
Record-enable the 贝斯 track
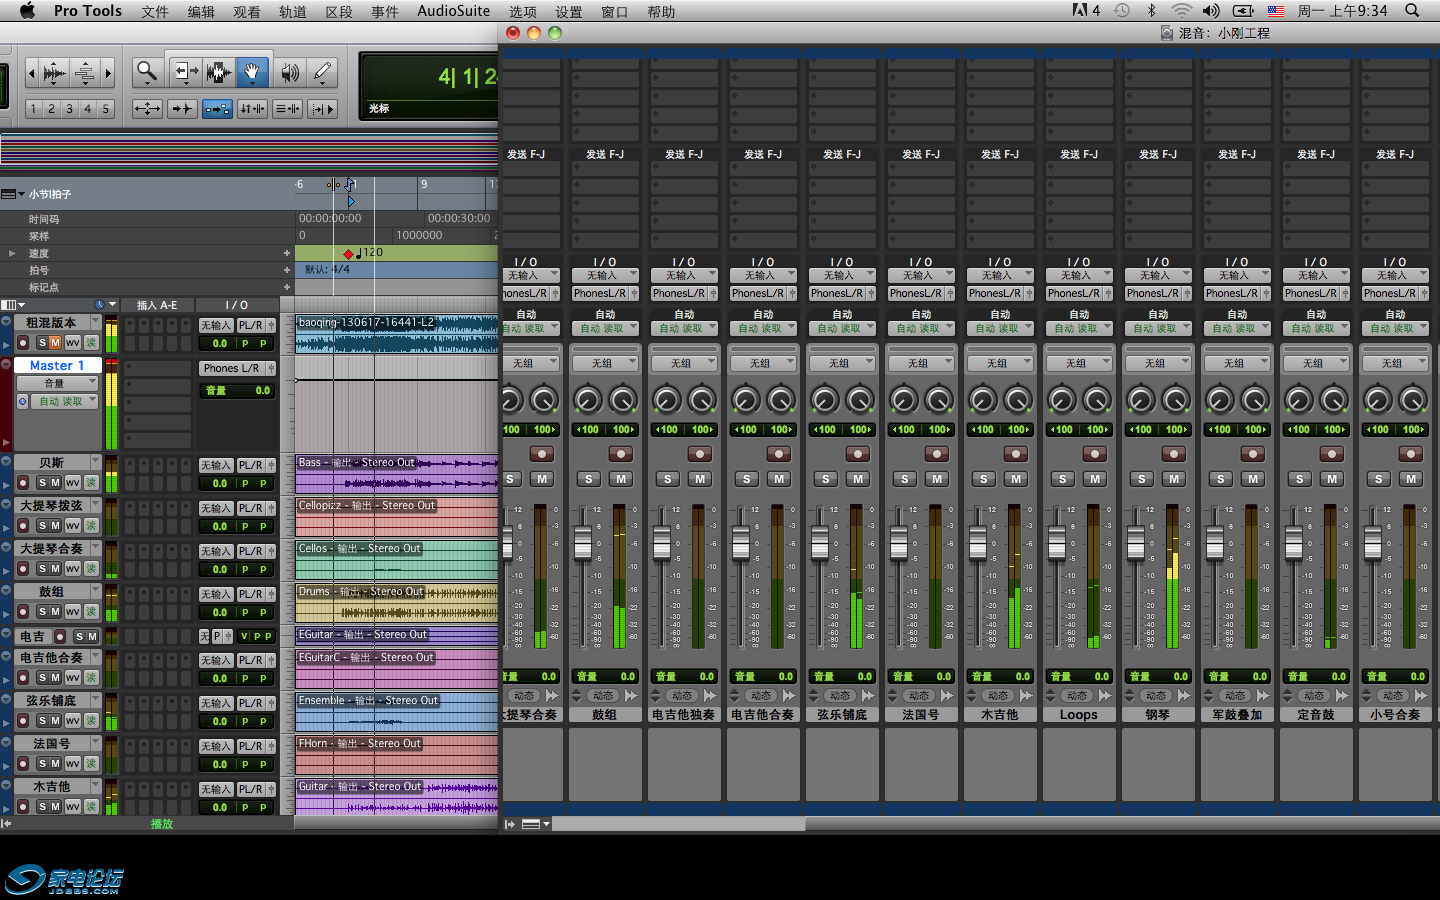pos(23,483)
